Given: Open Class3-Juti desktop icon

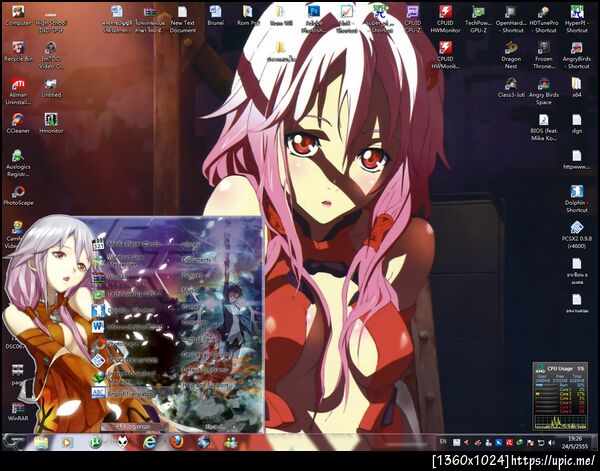Looking at the screenshot, I should (x=511, y=88).
